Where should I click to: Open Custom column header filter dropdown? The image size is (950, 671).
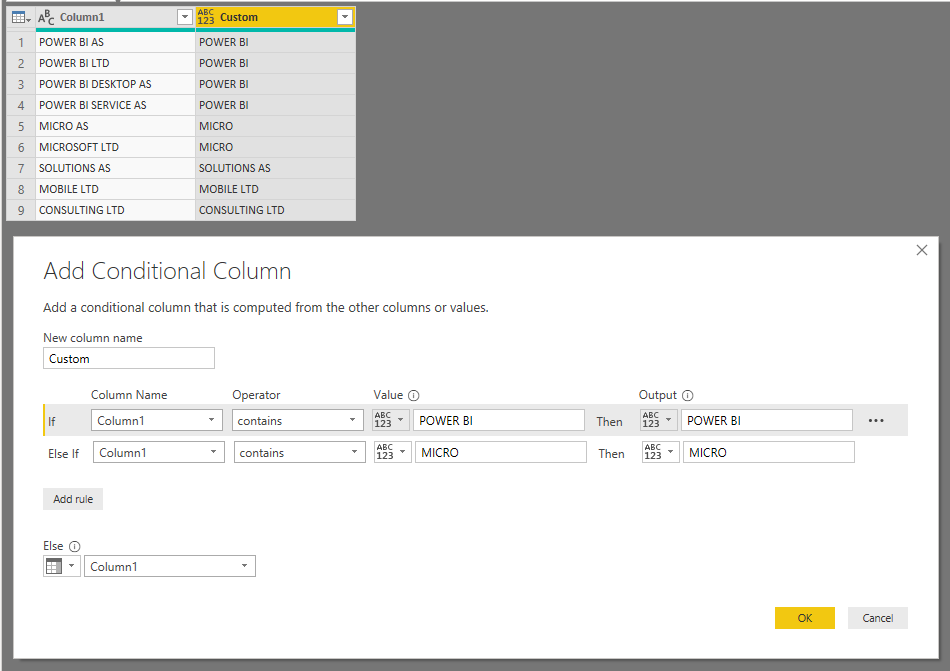pos(345,17)
